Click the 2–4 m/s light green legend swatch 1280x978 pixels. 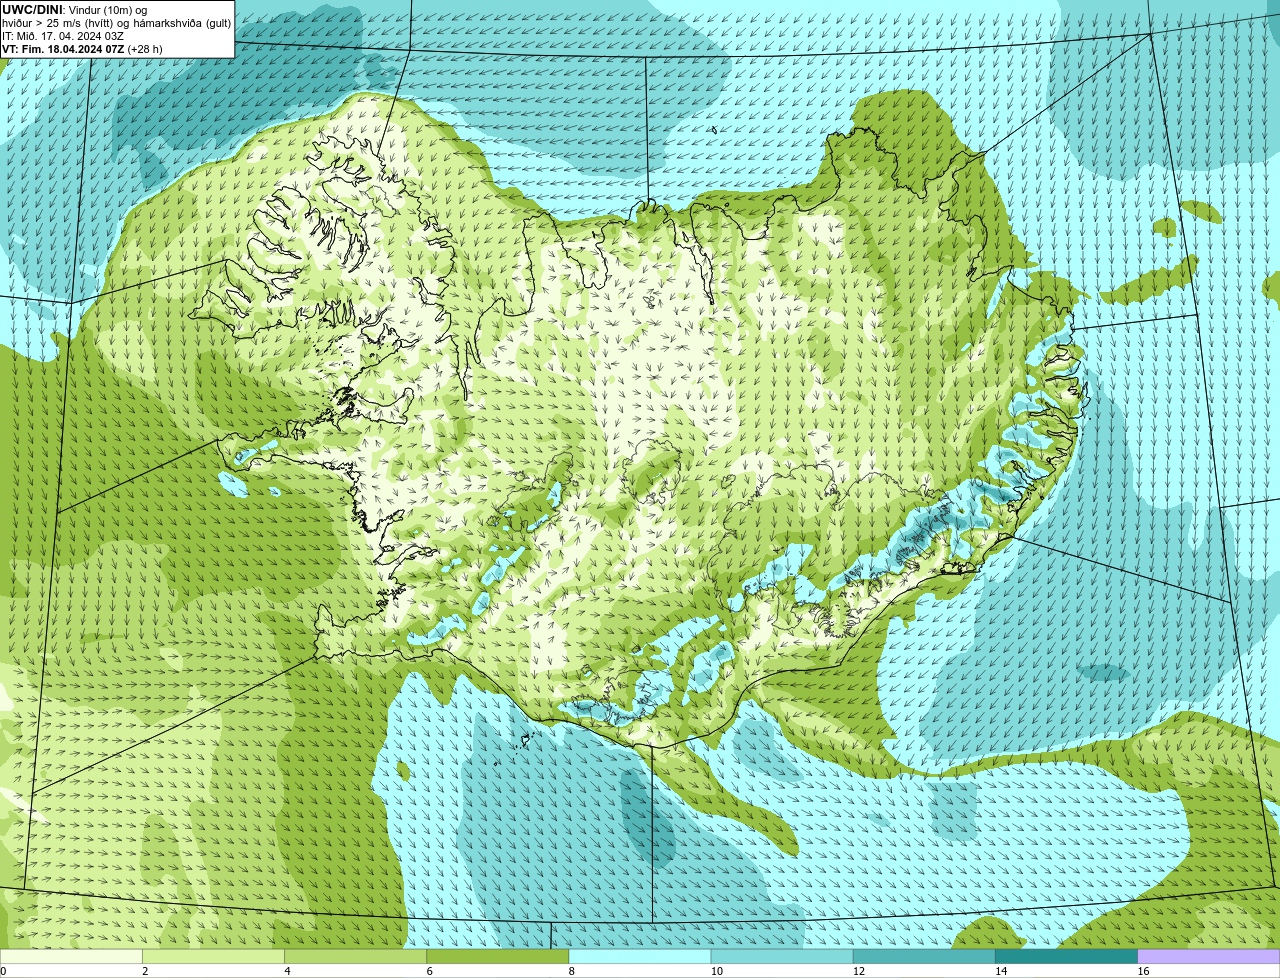click(x=213, y=956)
